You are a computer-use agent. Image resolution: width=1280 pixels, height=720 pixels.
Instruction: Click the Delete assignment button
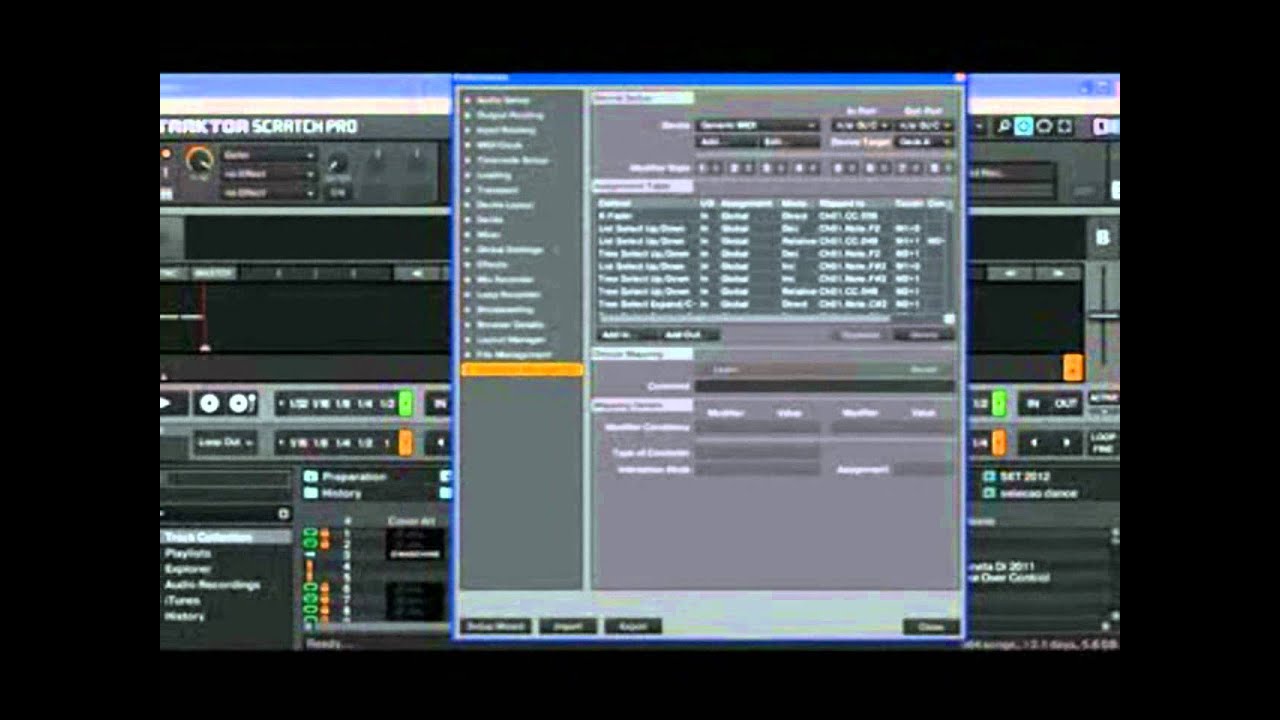pyautogui.click(x=923, y=334)
